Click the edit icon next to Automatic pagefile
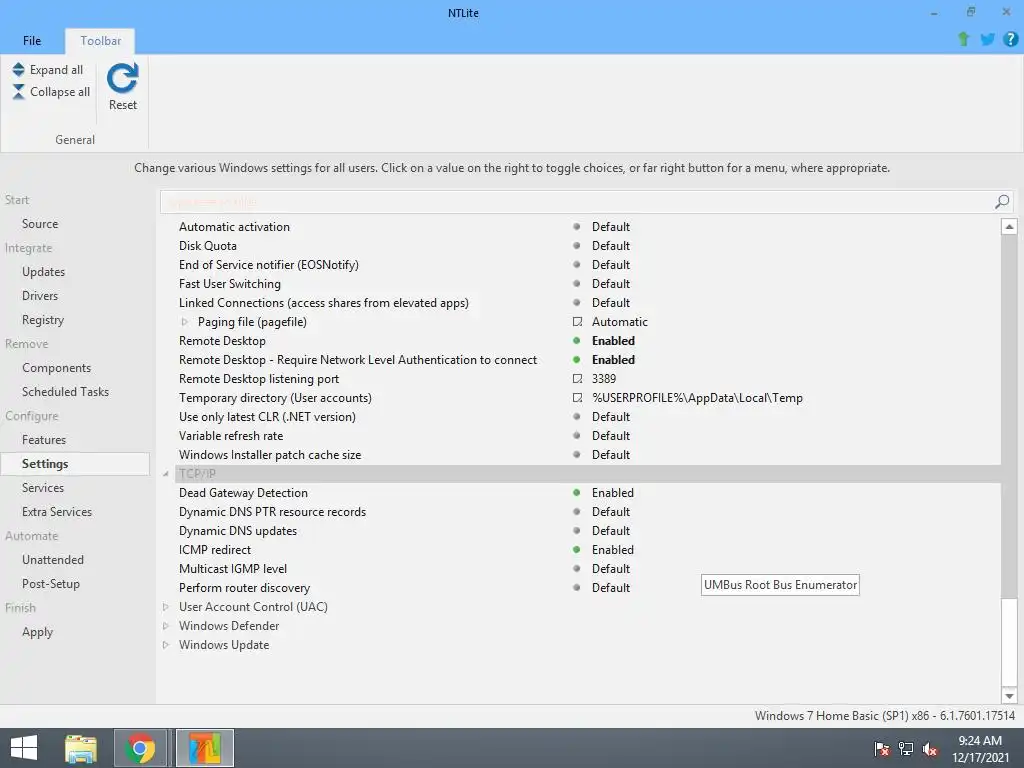Image resolution: width=1024 pixels, height=768 pixels. (577, 321)
